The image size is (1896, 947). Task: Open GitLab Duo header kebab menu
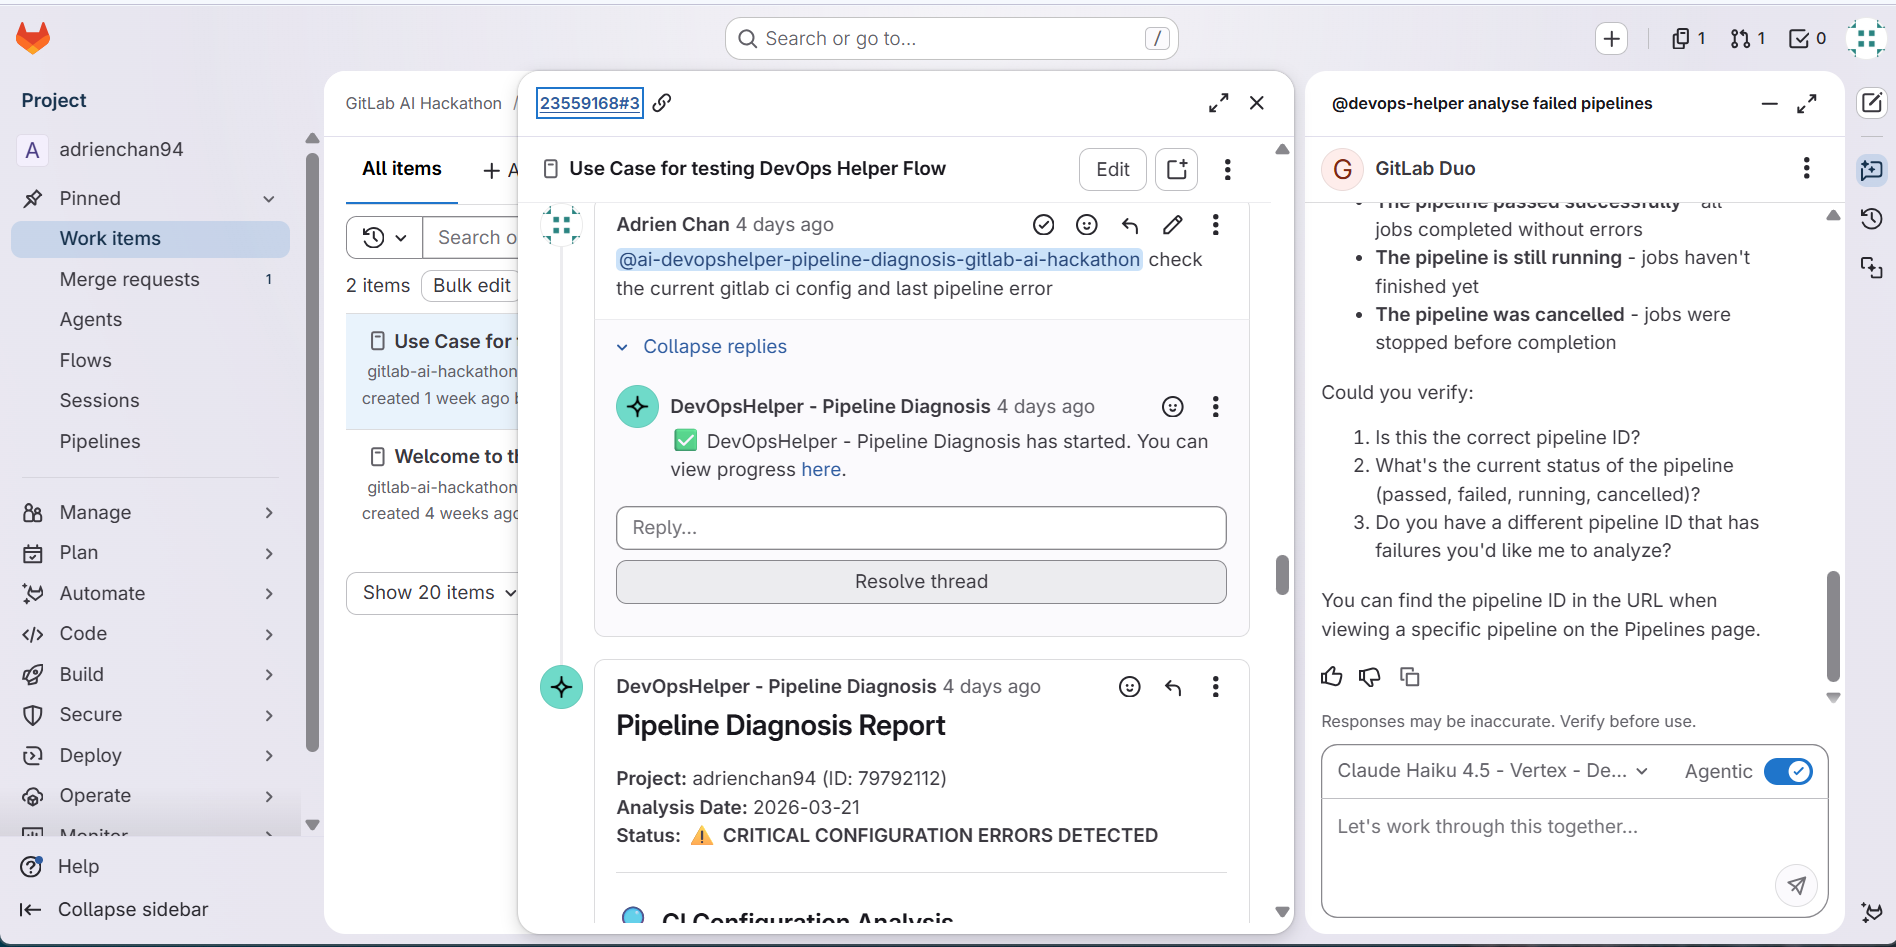[1806, 168]
